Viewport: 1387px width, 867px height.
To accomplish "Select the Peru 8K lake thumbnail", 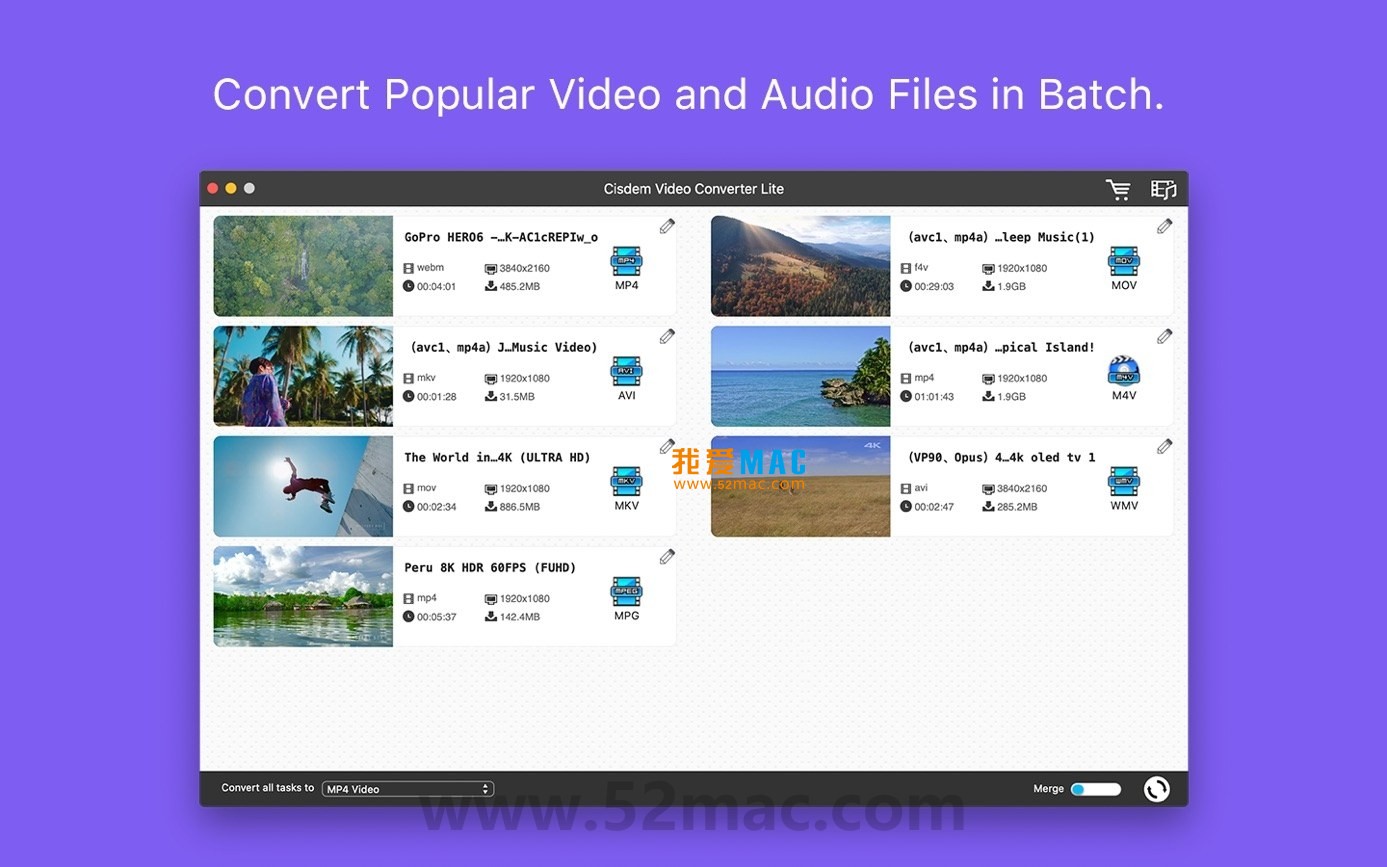I will [303, 596].
